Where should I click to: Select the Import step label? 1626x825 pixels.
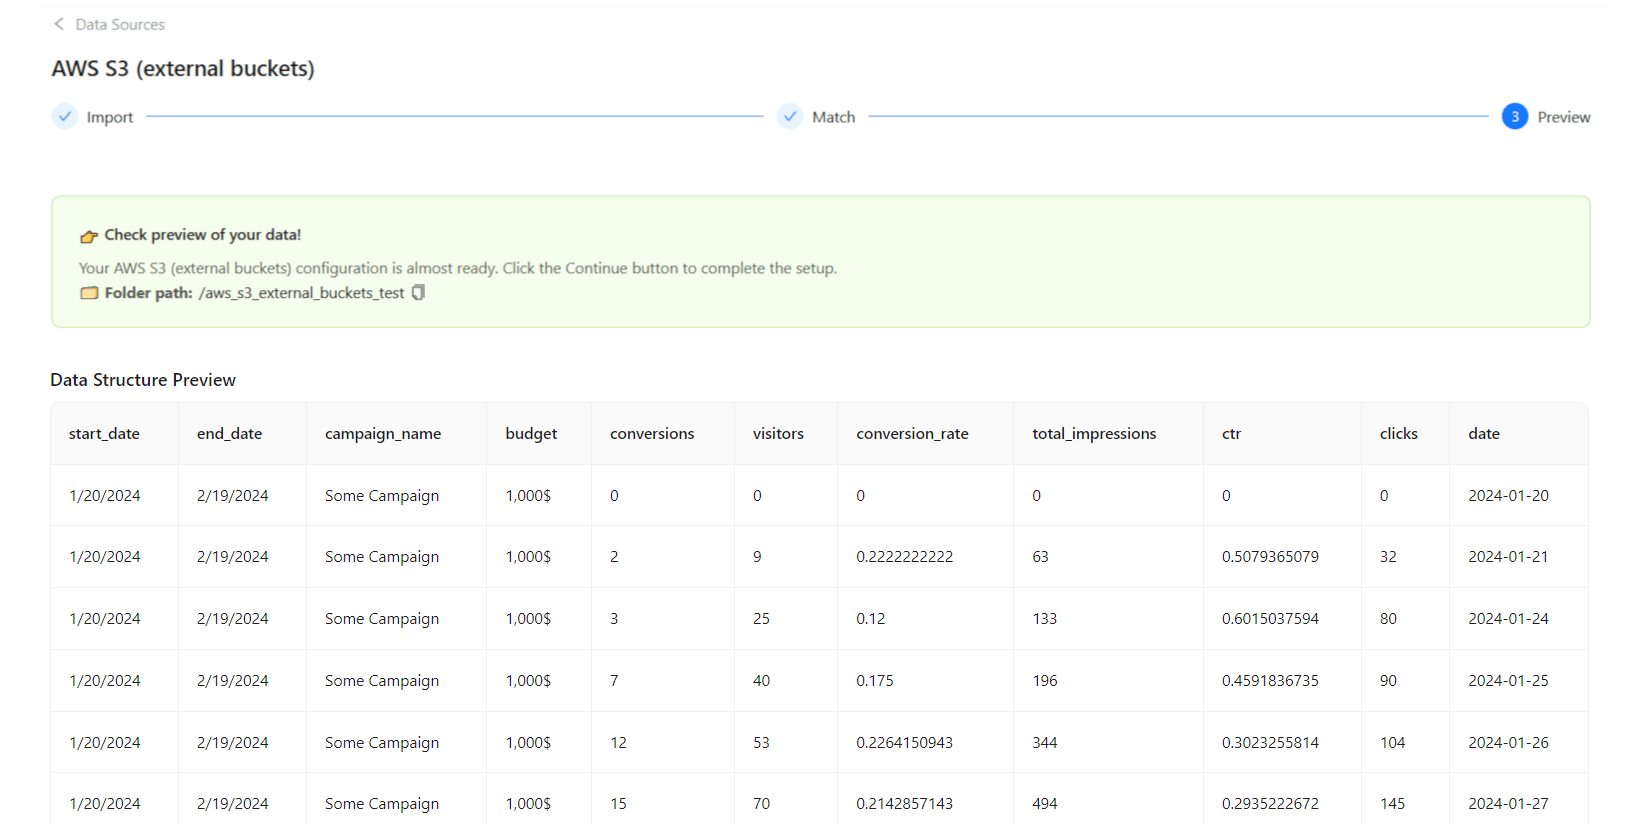point(109,117)
